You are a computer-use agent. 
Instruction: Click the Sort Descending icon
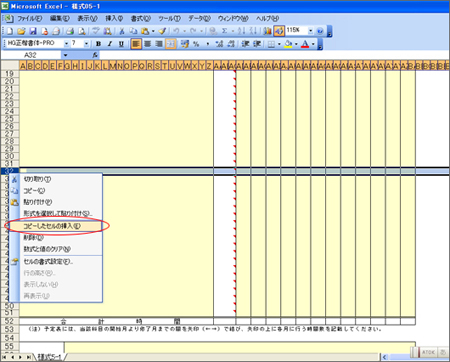pos(253,31)
